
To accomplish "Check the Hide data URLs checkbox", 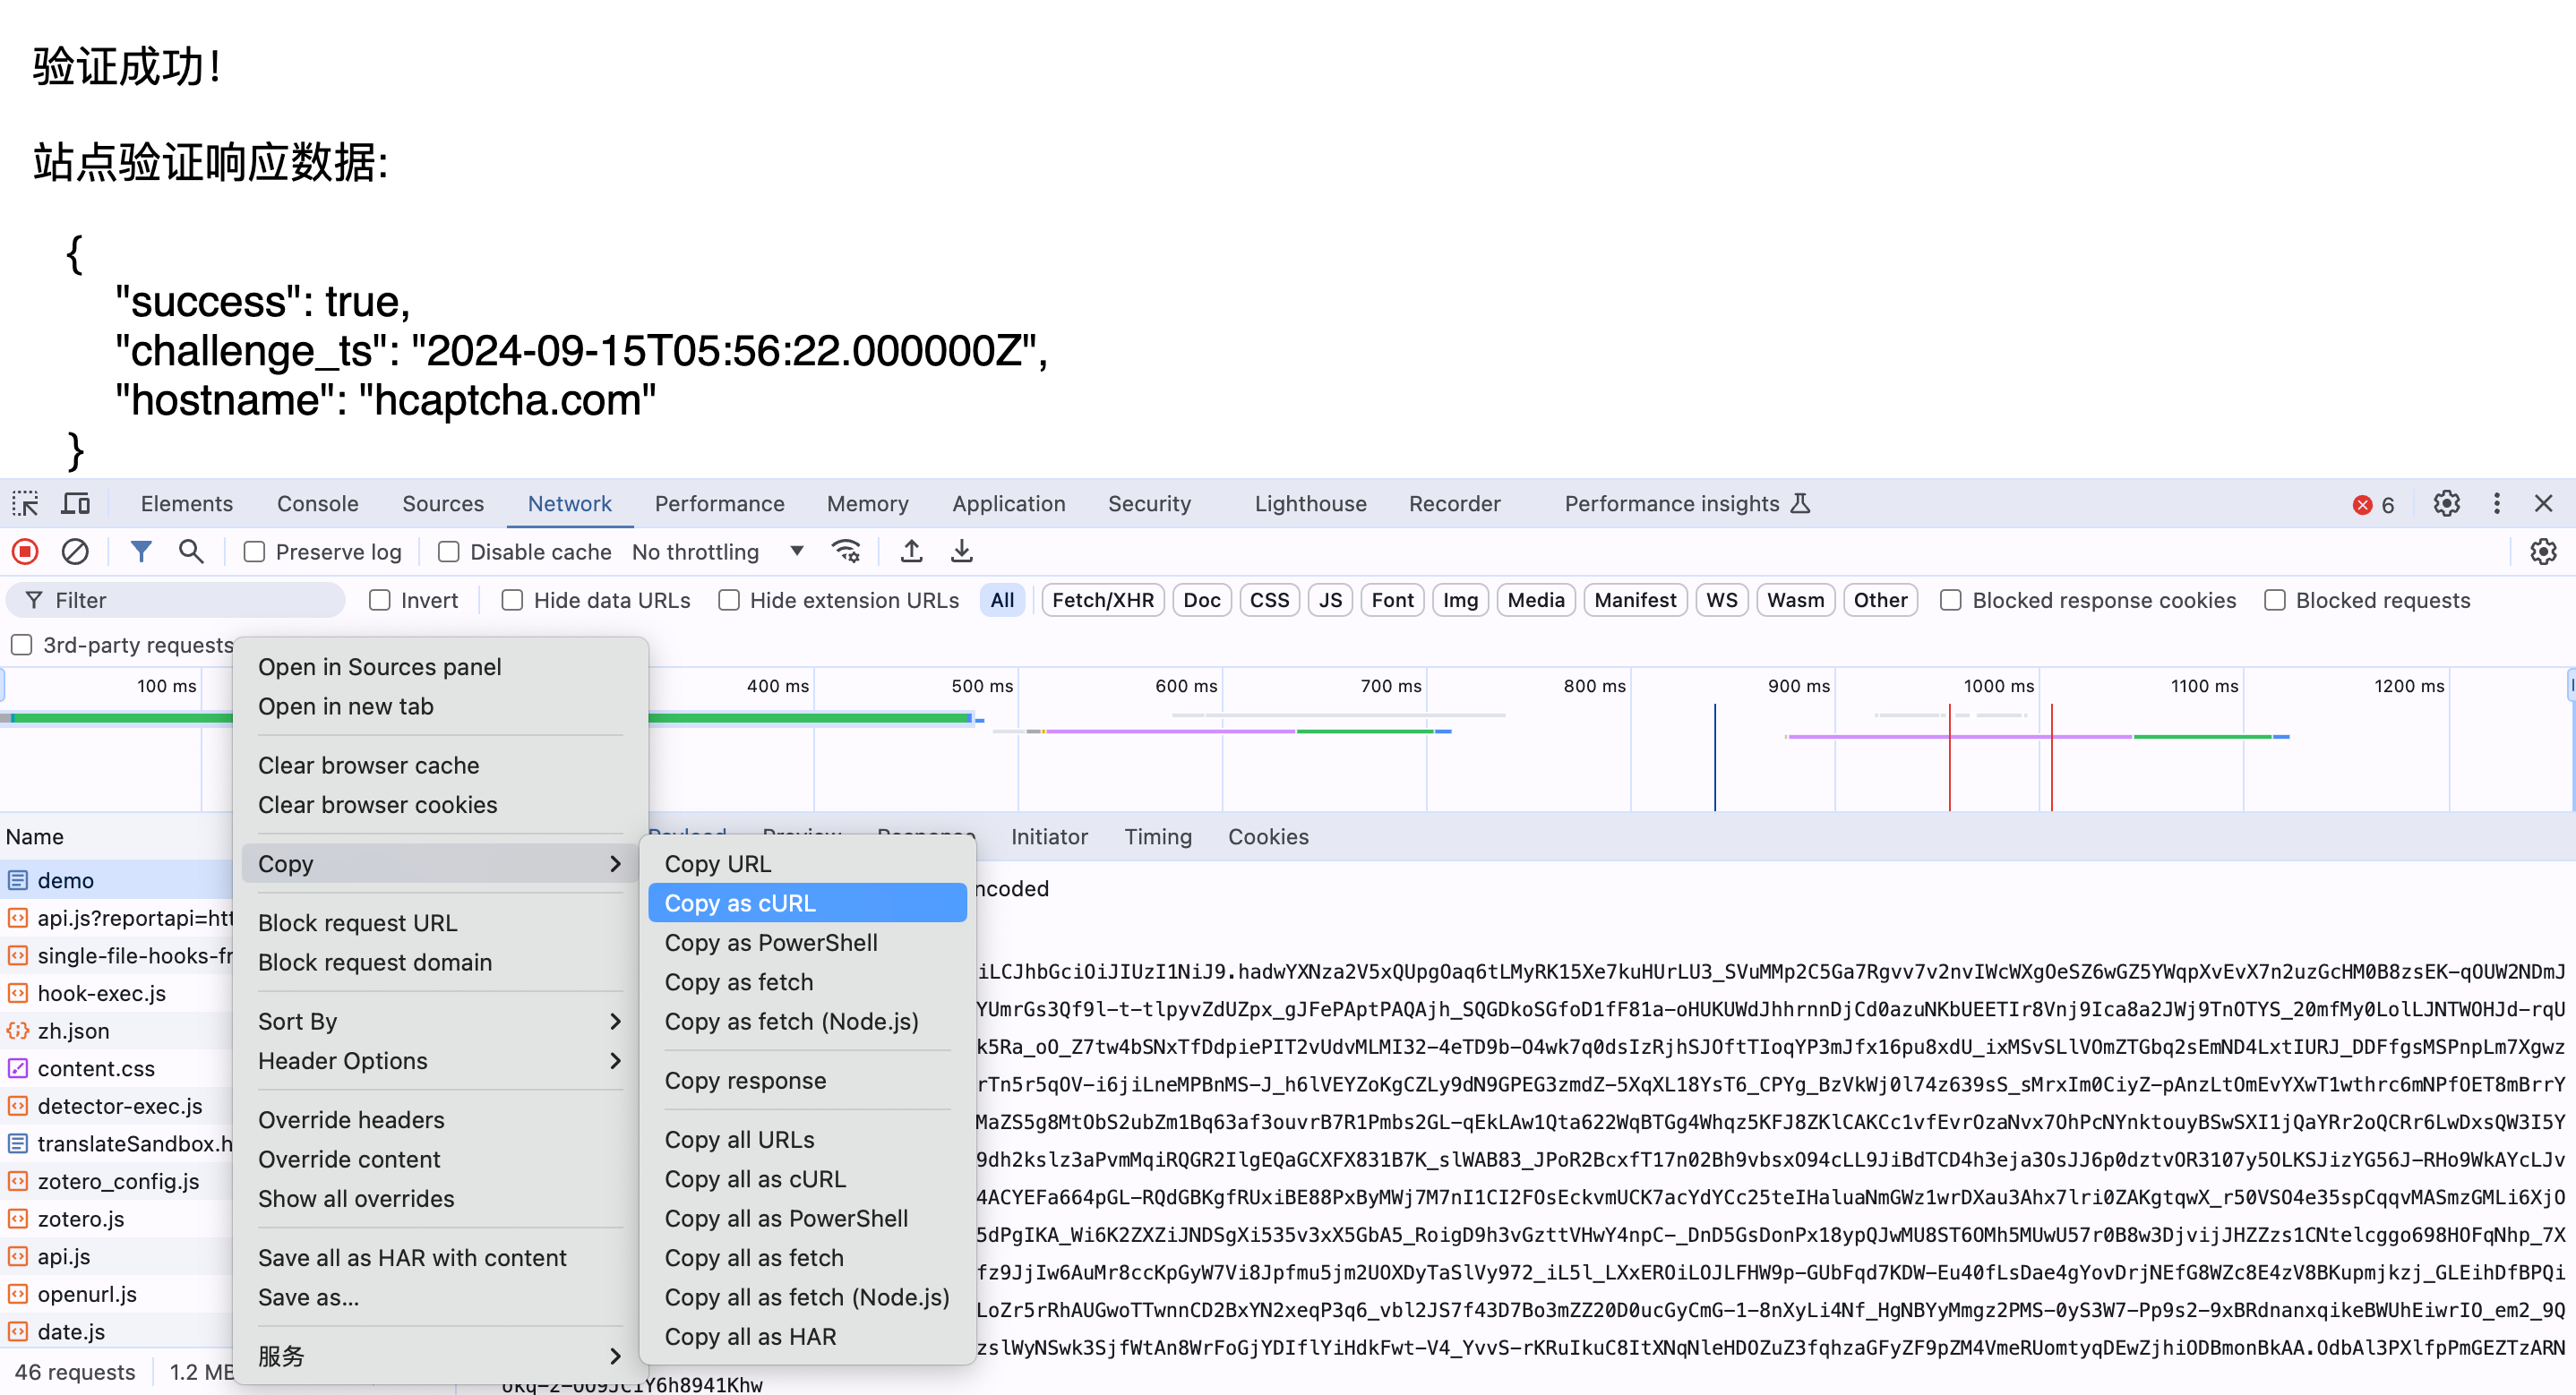I will (x=512, y=600).
